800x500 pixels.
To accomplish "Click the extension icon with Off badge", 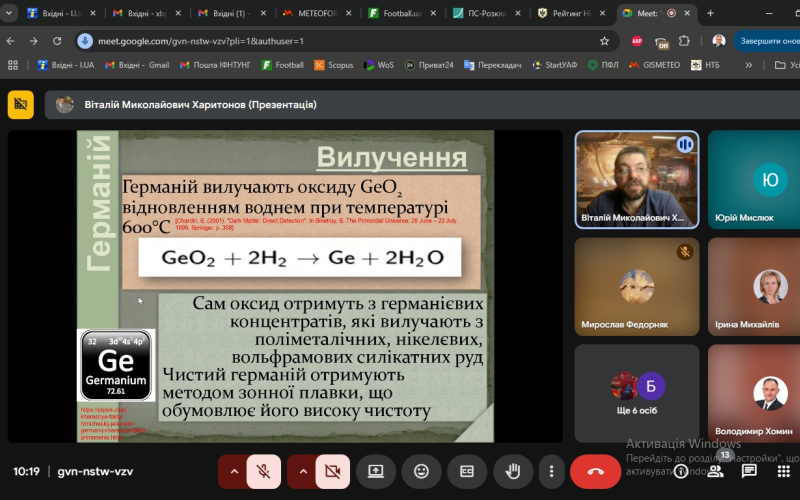I will point(661,42).
